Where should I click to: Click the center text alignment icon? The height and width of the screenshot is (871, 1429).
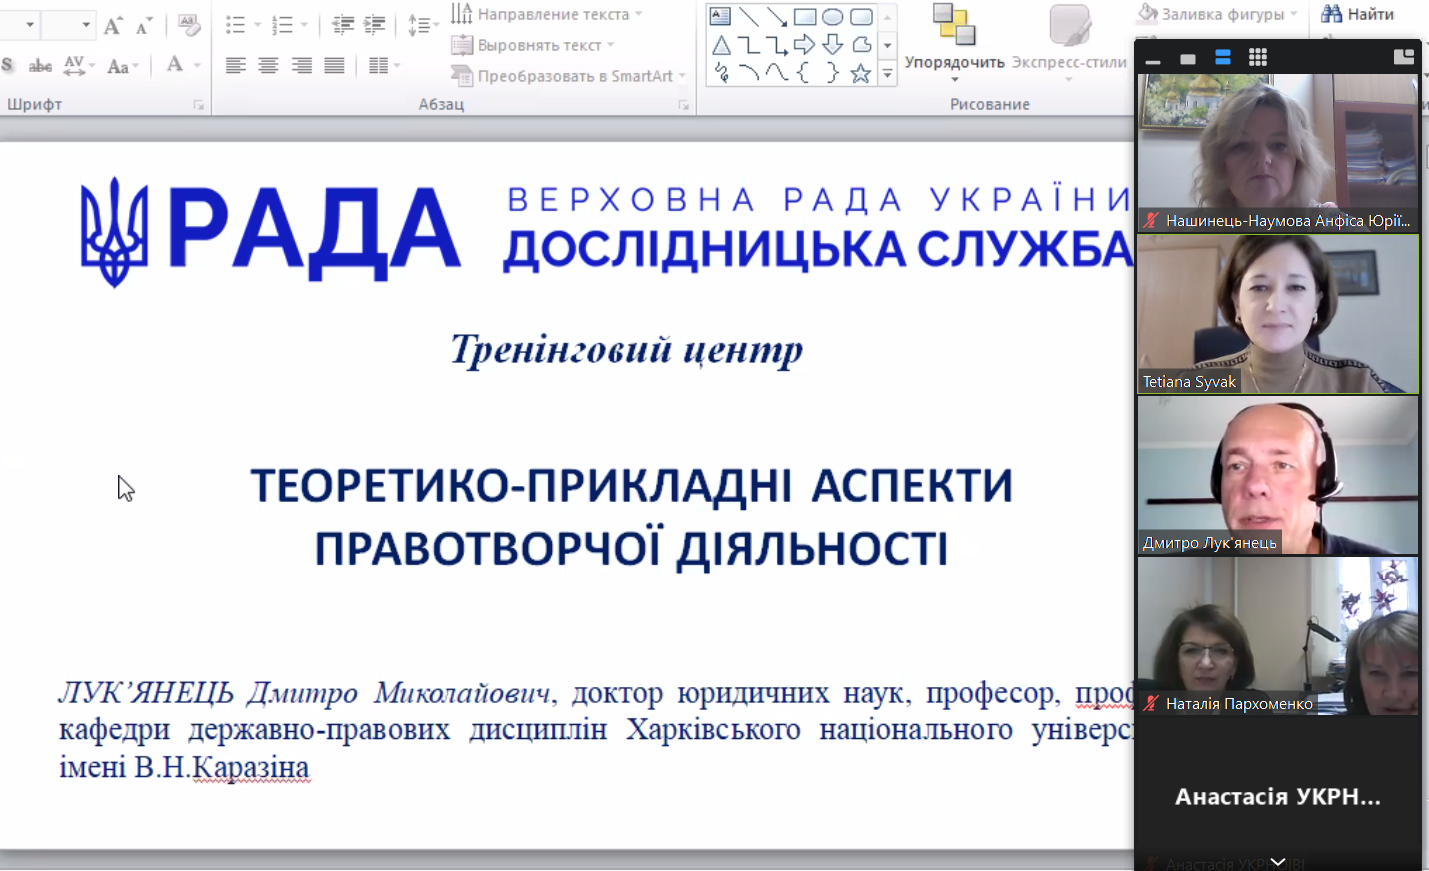269,67
